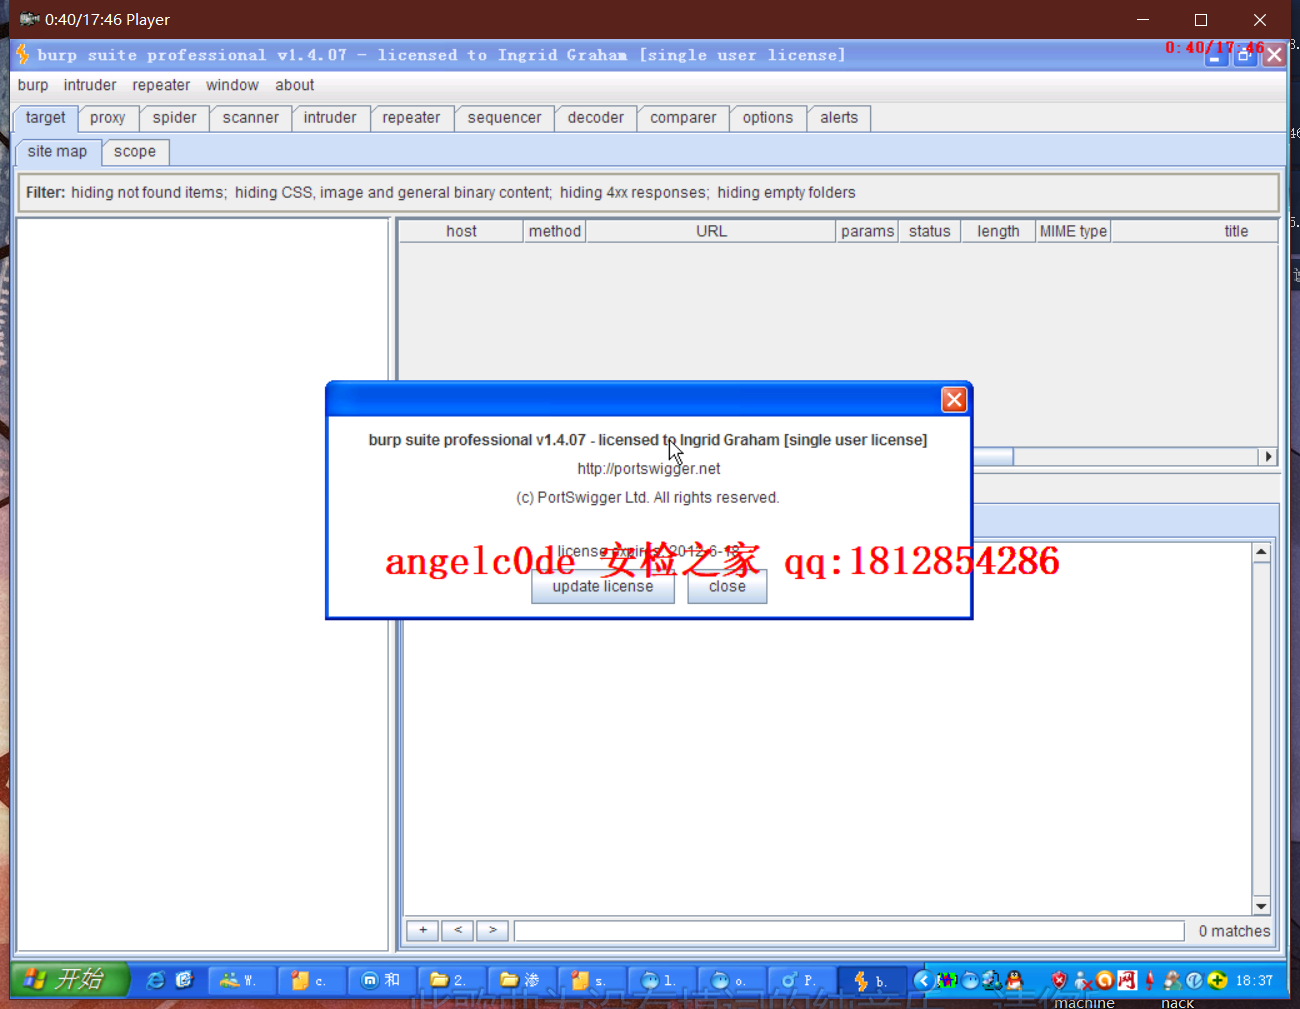Viewport: 1300px width, 1009px height.
Task: Switch to the options tab
Action: click(768, 118)
